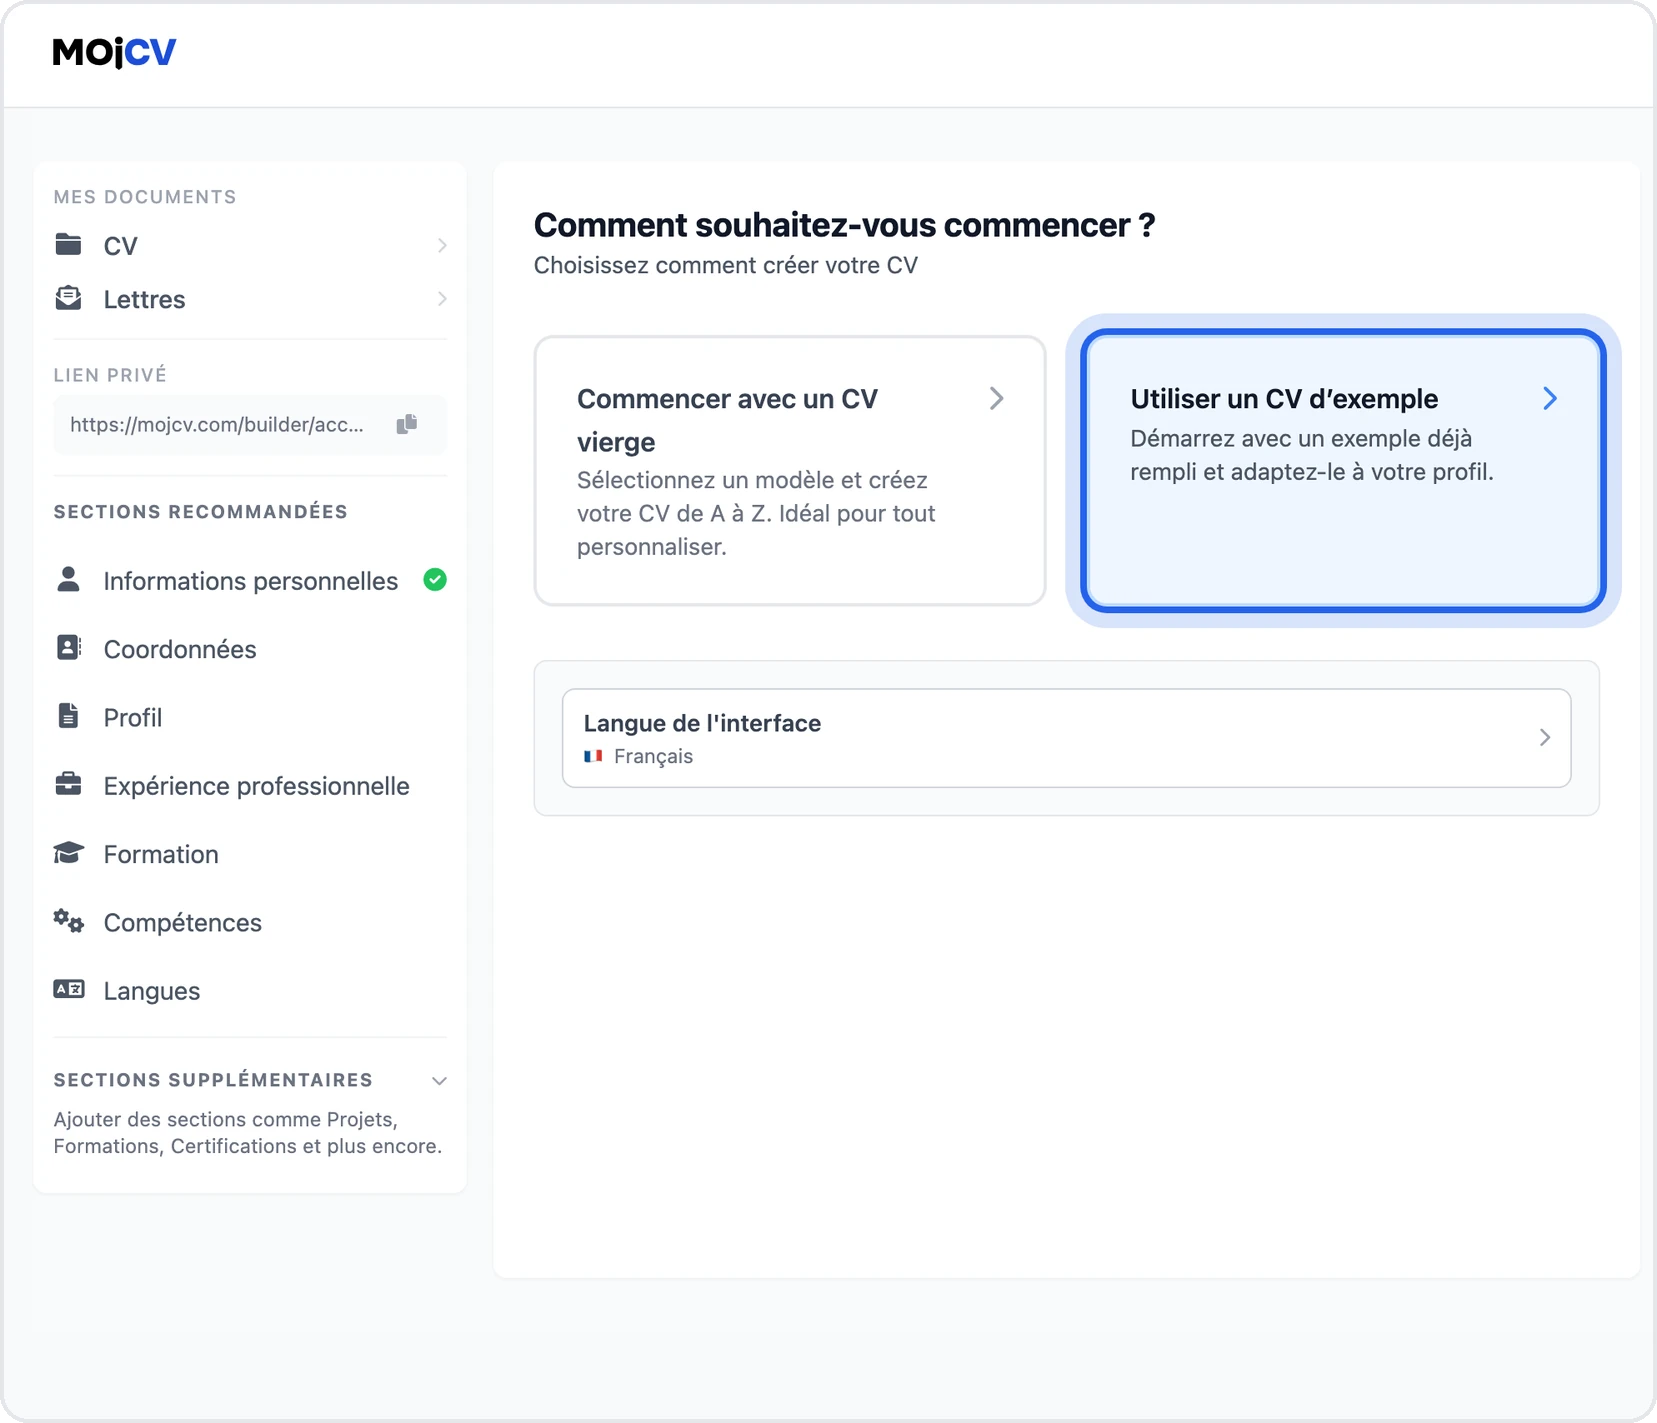Choose Commencer avec un CV vierge card
Image resolution: width=1657 pixels, height=1423 pixels.
790,470
